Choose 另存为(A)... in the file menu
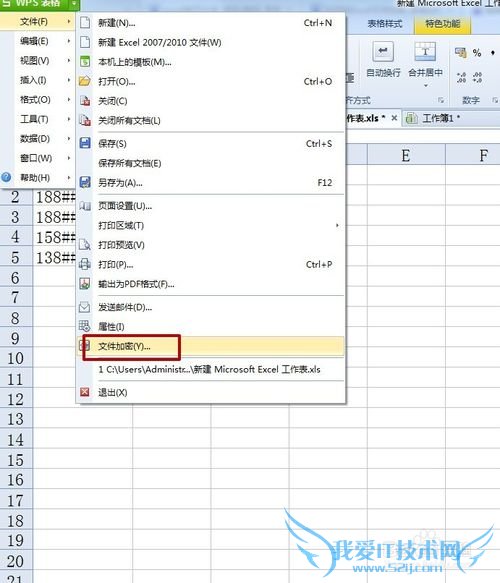The height and width of the screenshot is (583, 500). pos(210,183)
